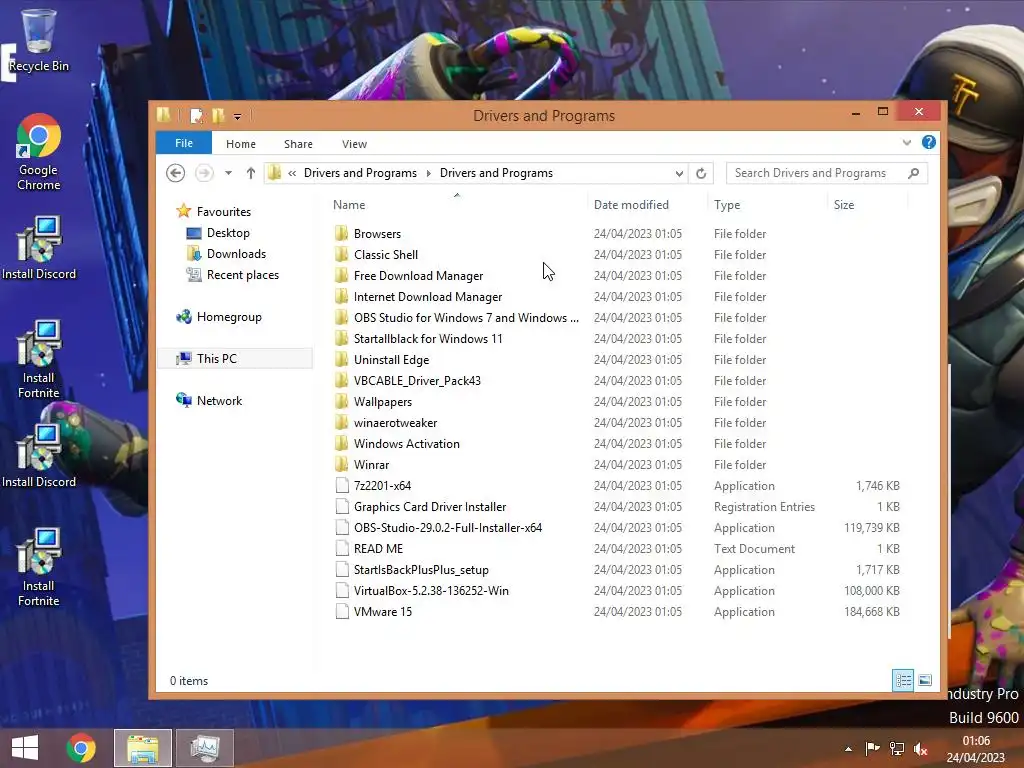The width and height of the screenshot is (1024, 768).
Task: Select the Graphics Card Driver Installer file
Action: click(430, 507)
